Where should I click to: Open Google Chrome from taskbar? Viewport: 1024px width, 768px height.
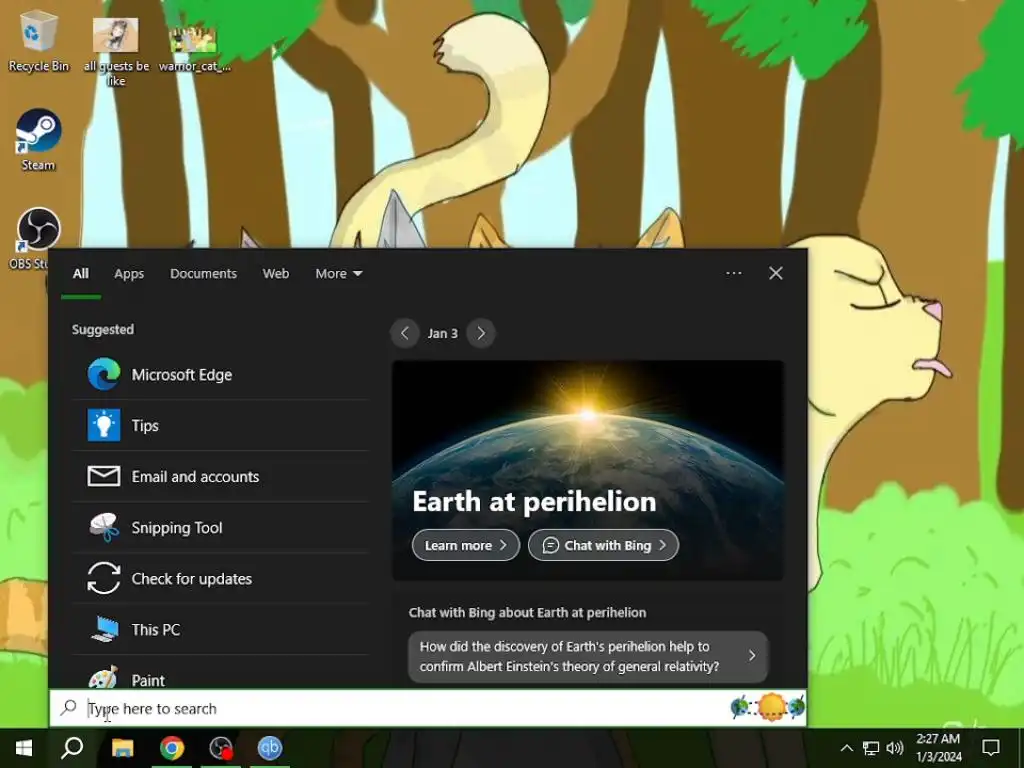(172, 748)
